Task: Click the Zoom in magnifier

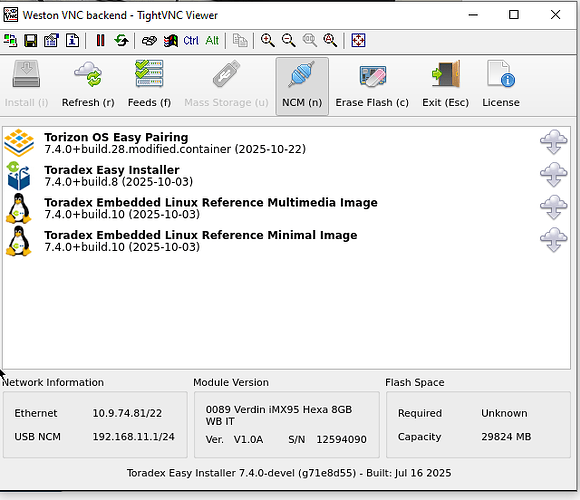Action: click(x=267, y=40)
